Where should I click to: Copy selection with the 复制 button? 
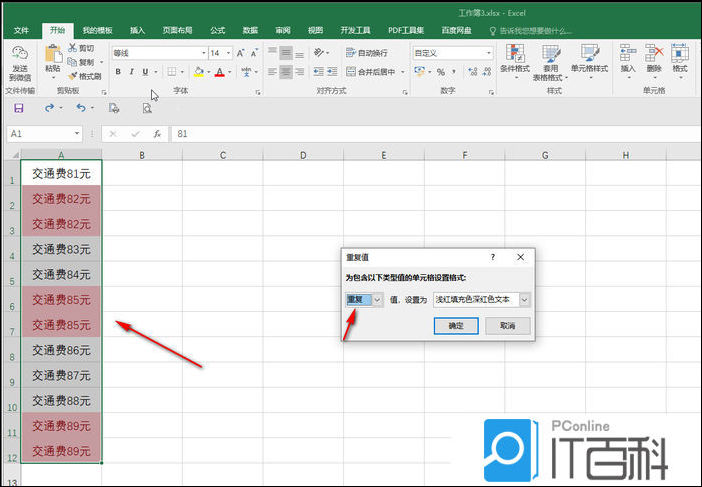81,62
